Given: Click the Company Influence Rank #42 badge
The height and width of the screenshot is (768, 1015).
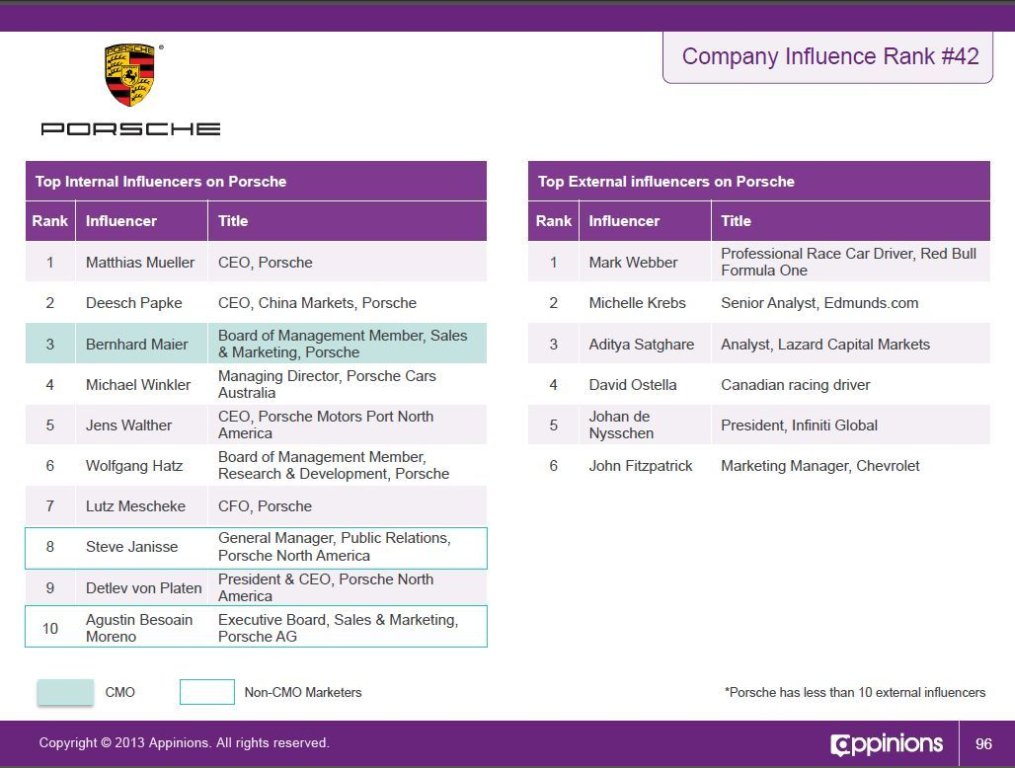Looking at the screenshot, I should point(828,57).
